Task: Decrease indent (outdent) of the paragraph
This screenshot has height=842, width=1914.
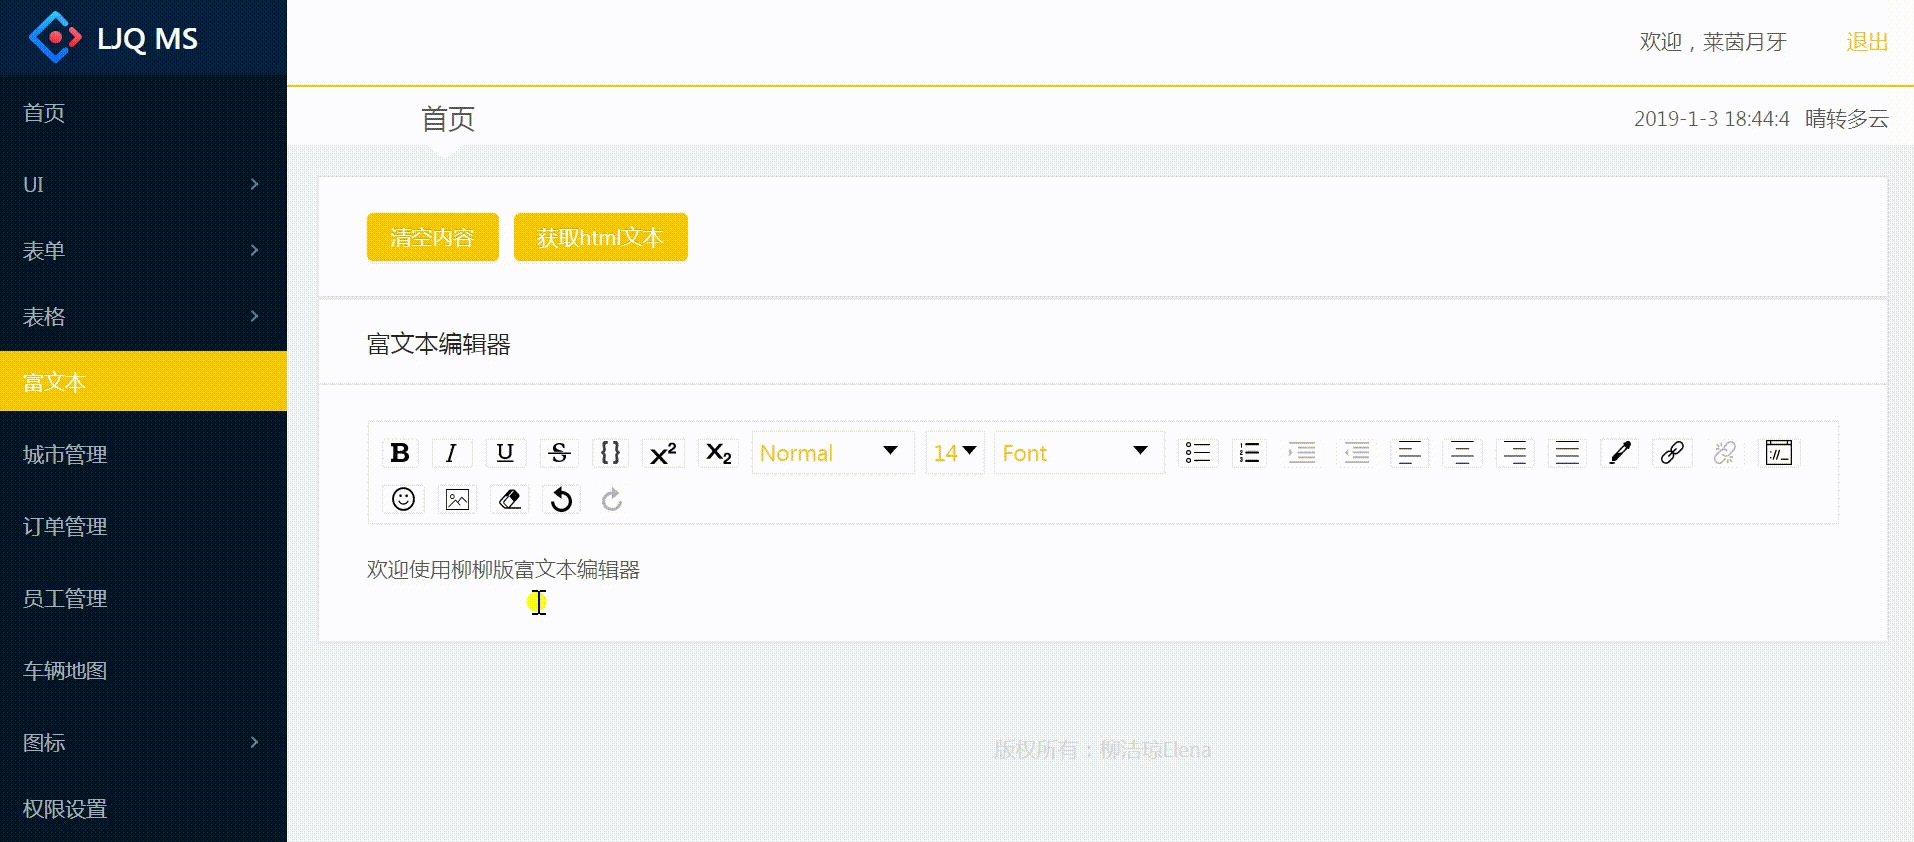Action: [x=1356, y=453]
